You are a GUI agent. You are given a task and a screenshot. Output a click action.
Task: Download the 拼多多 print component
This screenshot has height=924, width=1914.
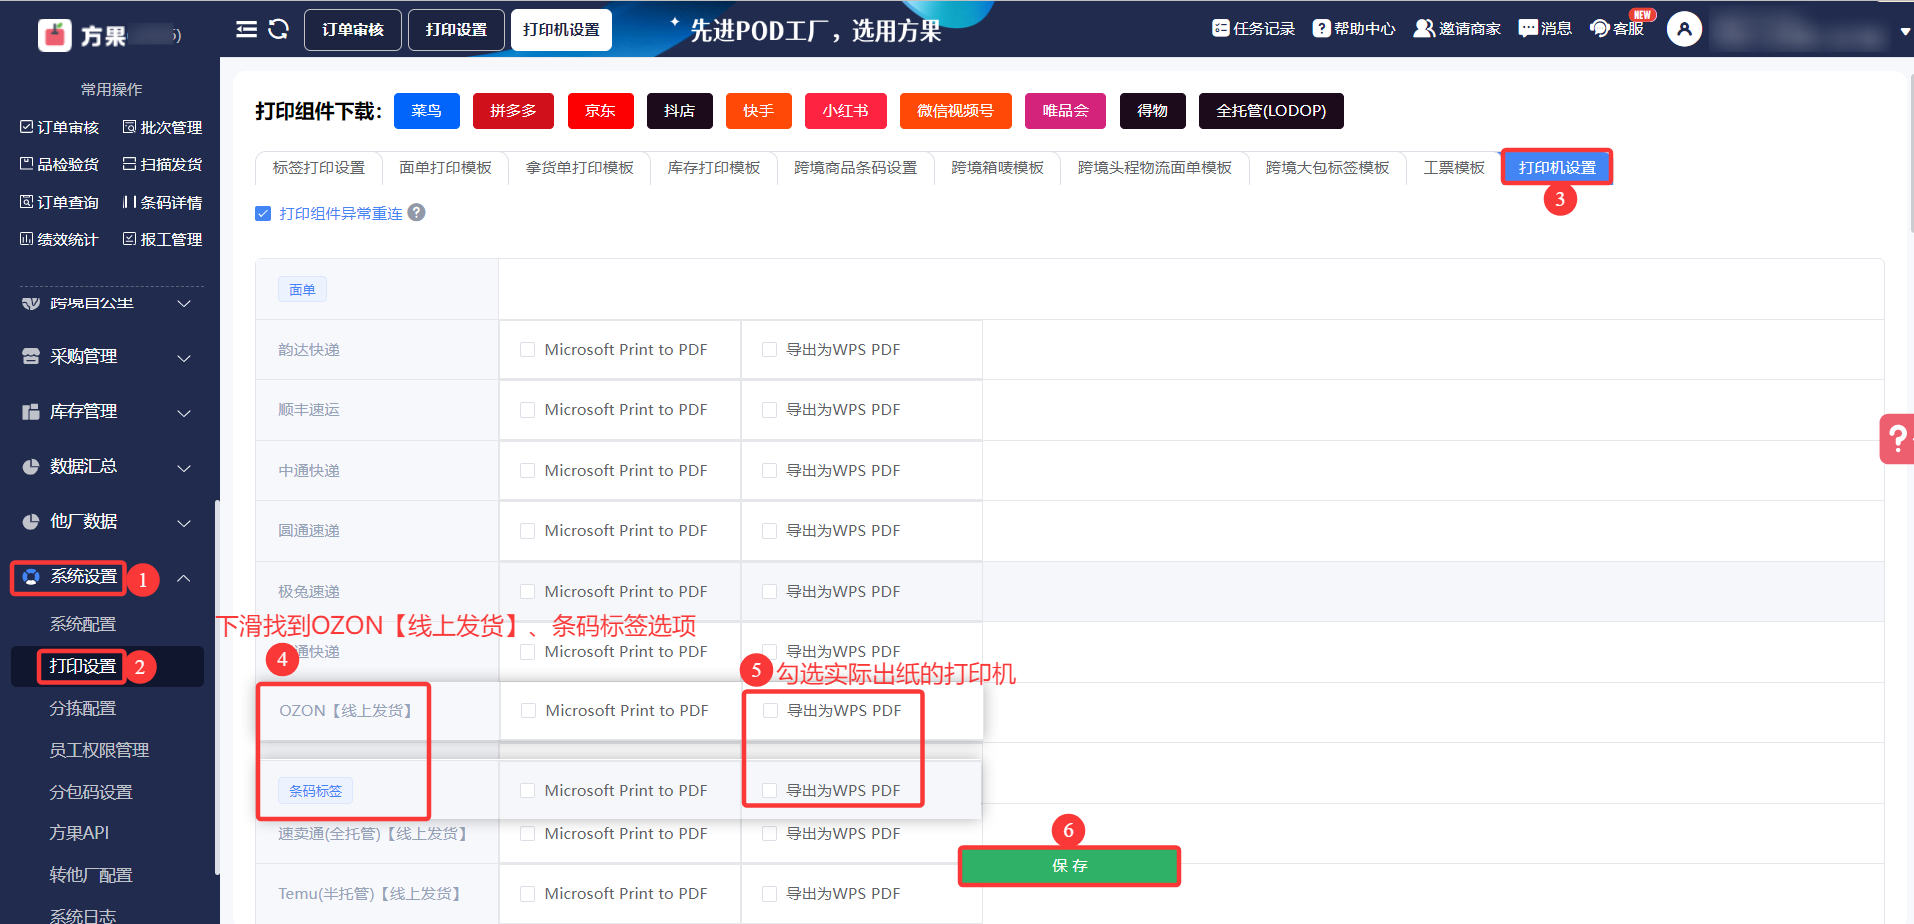pyautogui.click(x=513, y=111)
